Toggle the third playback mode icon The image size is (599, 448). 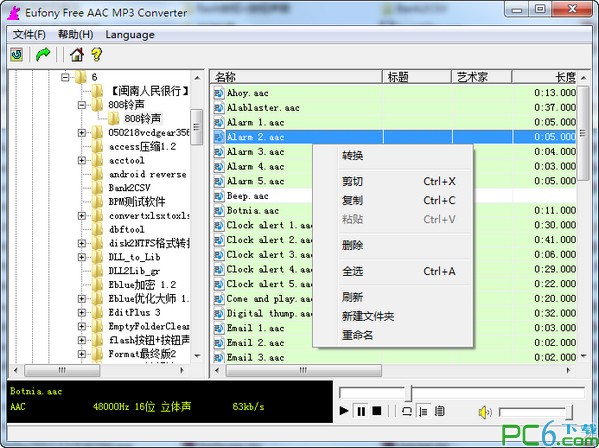tap(440, 411)
